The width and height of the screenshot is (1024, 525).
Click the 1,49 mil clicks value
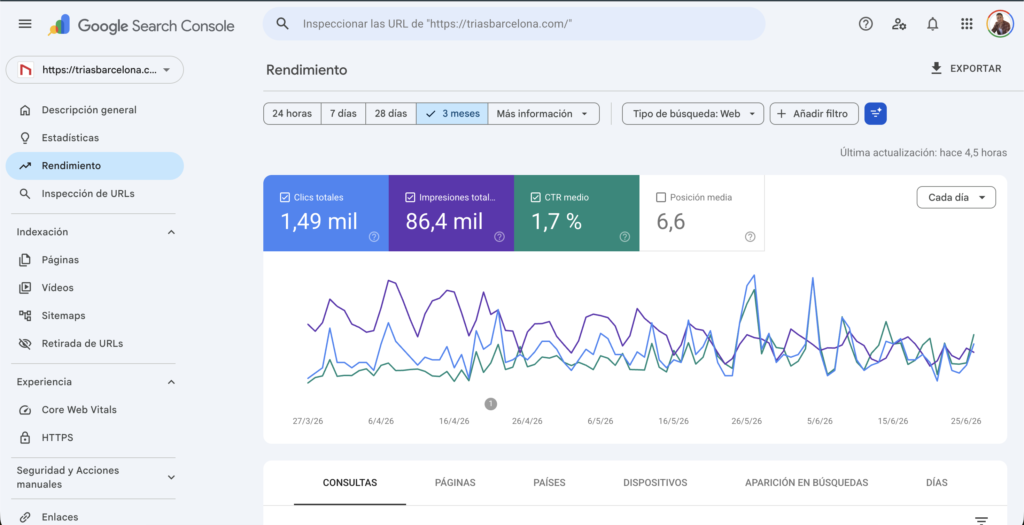coord(319,222)
